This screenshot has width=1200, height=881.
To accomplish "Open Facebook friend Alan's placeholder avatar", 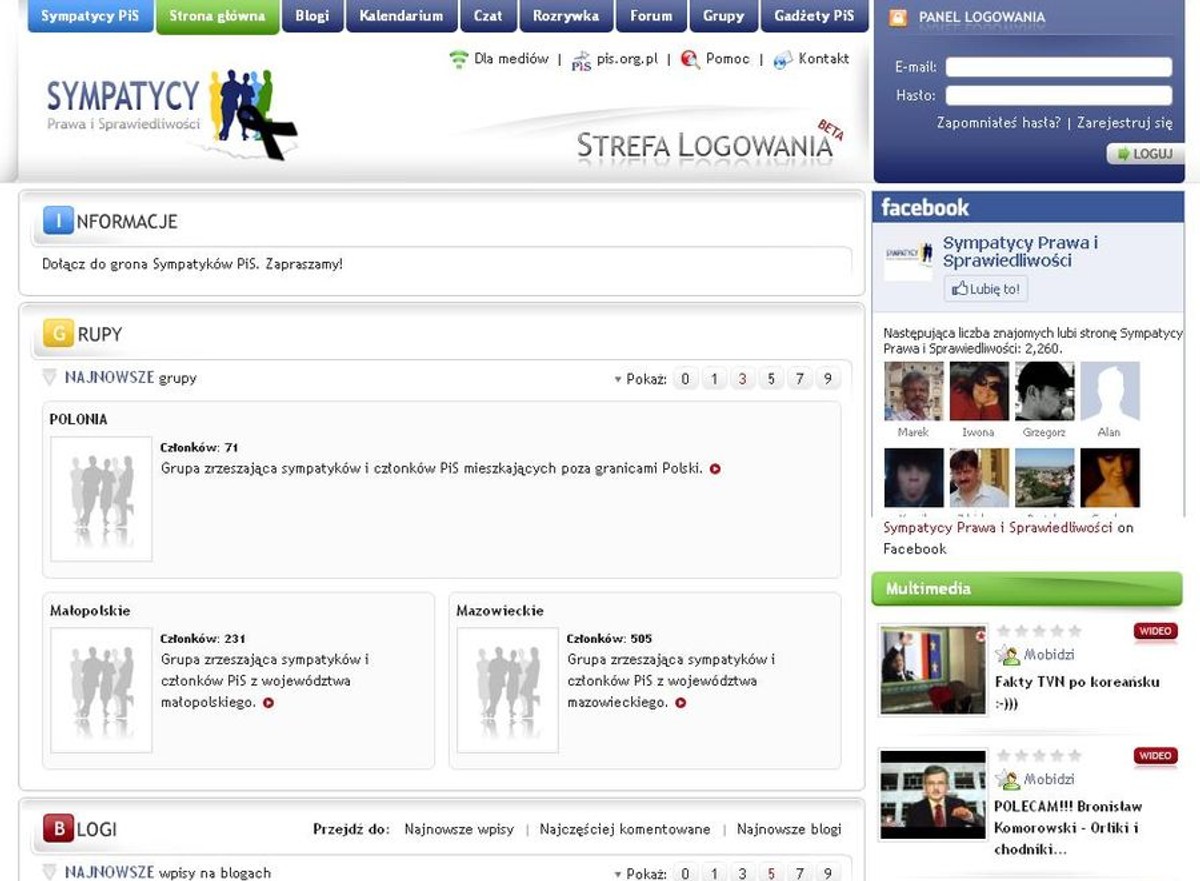I will [x=1110, y=391].
